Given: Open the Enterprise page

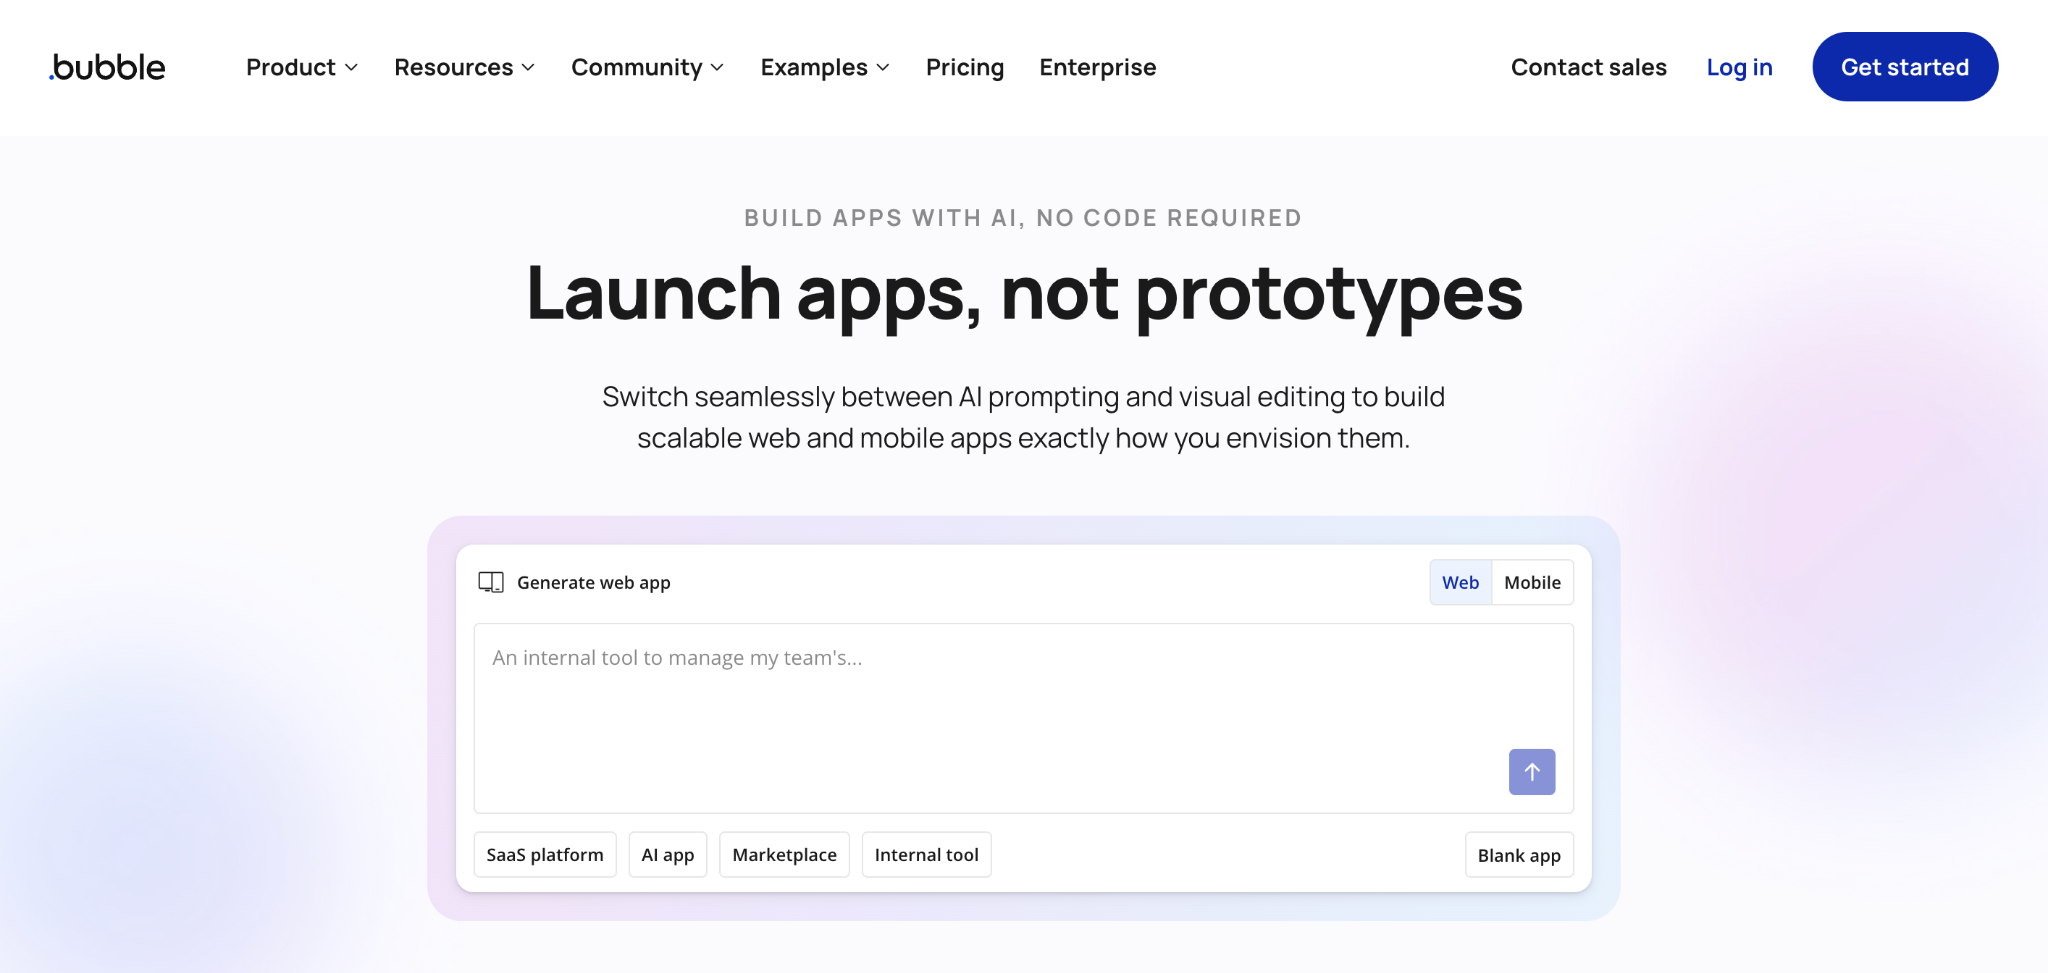Looking at the screenshot, I should (1098, 67).
